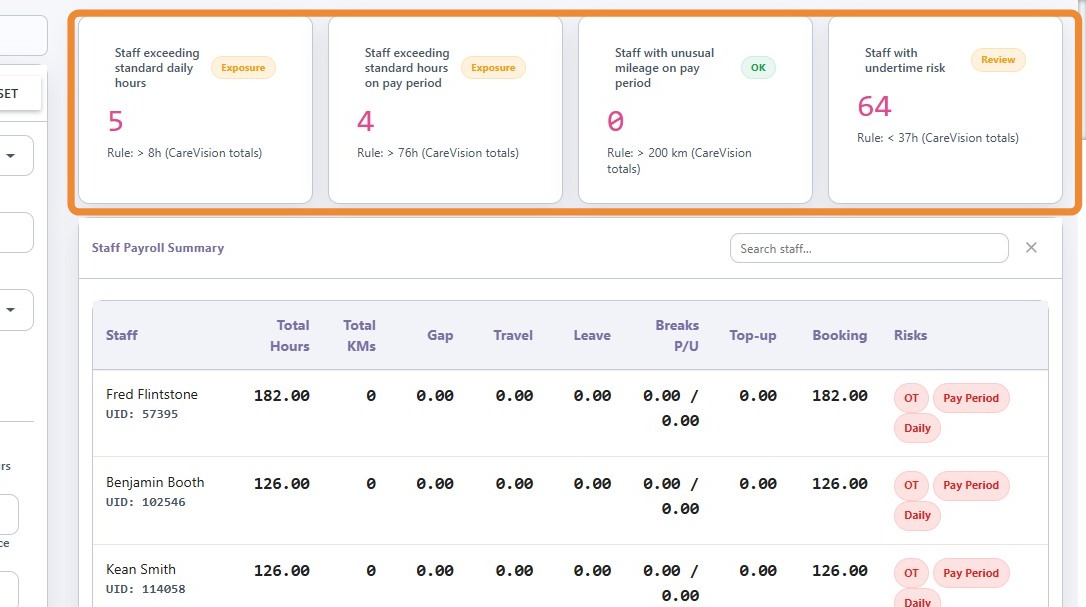Image resolution: width=1086 pixels, height=607 pixels.
Task: Sort by the Total Hours column header
Action: (x=292, y=335)
